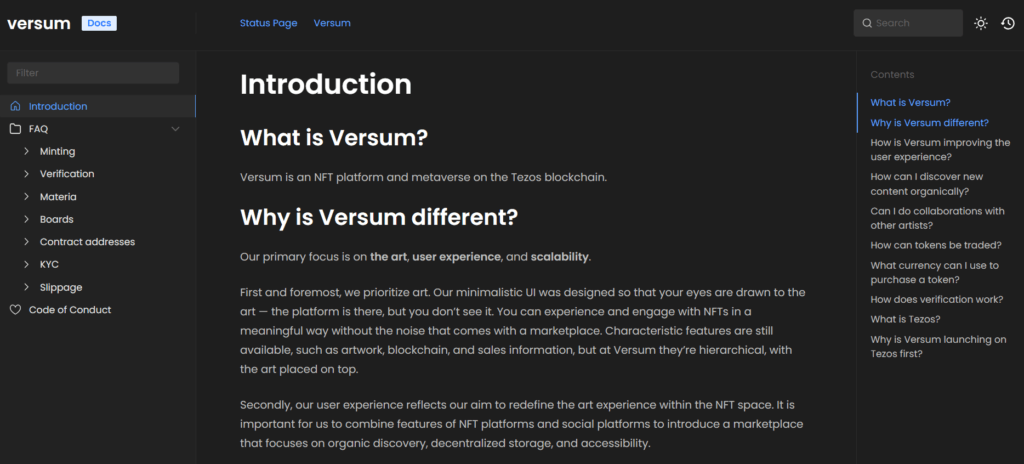Select FAQ in the sidebar
This screenshot has width=1024, height=464.
click(x=39, y=129)
